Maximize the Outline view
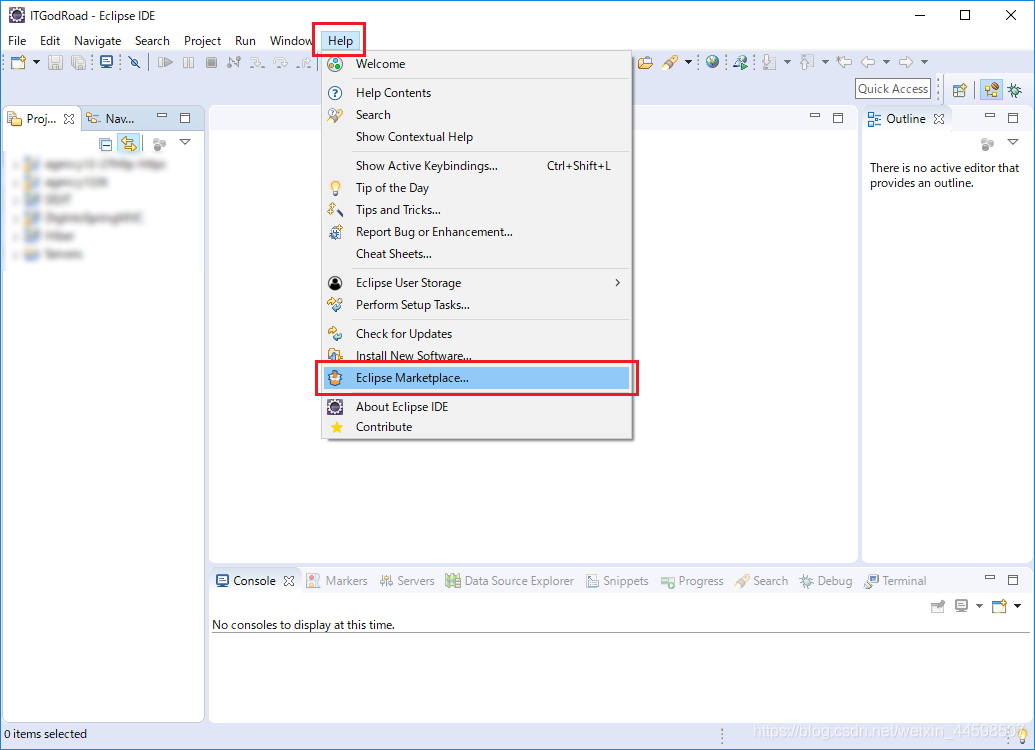 pos(1013,118)
